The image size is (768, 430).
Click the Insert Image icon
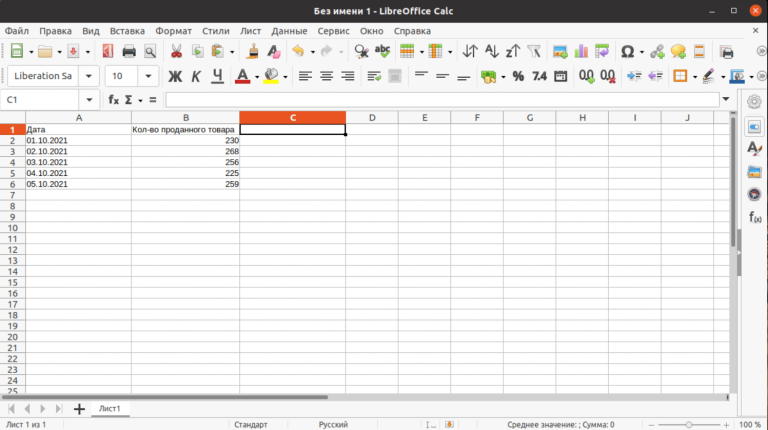coord(560,51)
